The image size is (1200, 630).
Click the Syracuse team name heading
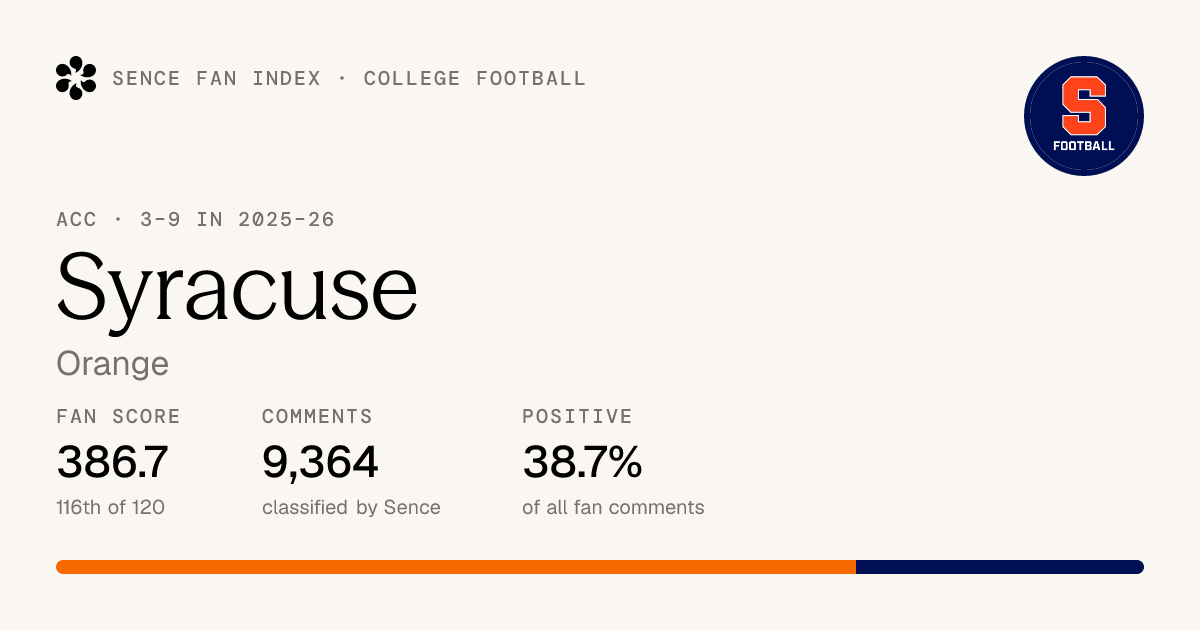pos(237,287)
